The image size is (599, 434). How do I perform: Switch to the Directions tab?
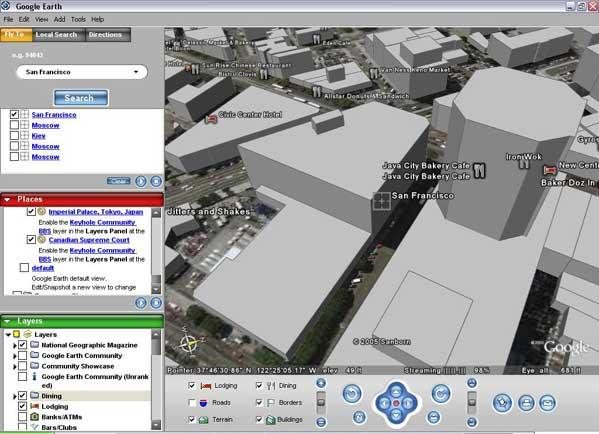[108, 35]
